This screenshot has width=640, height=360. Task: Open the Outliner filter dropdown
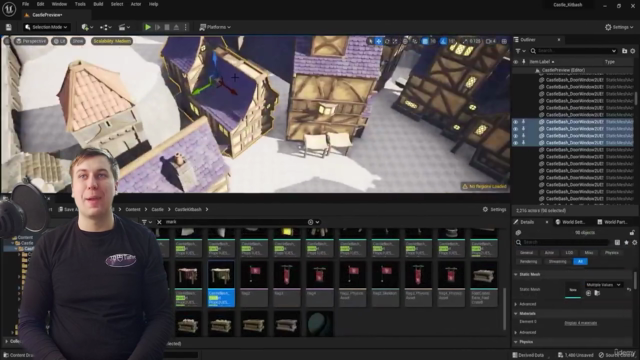pyautogui.click(x=520, y=51)
